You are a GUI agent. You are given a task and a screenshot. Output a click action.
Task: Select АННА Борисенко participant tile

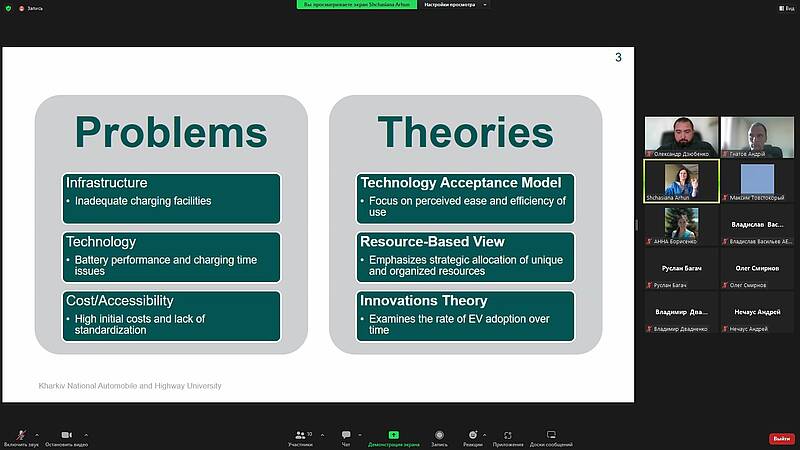click(682, 224)
